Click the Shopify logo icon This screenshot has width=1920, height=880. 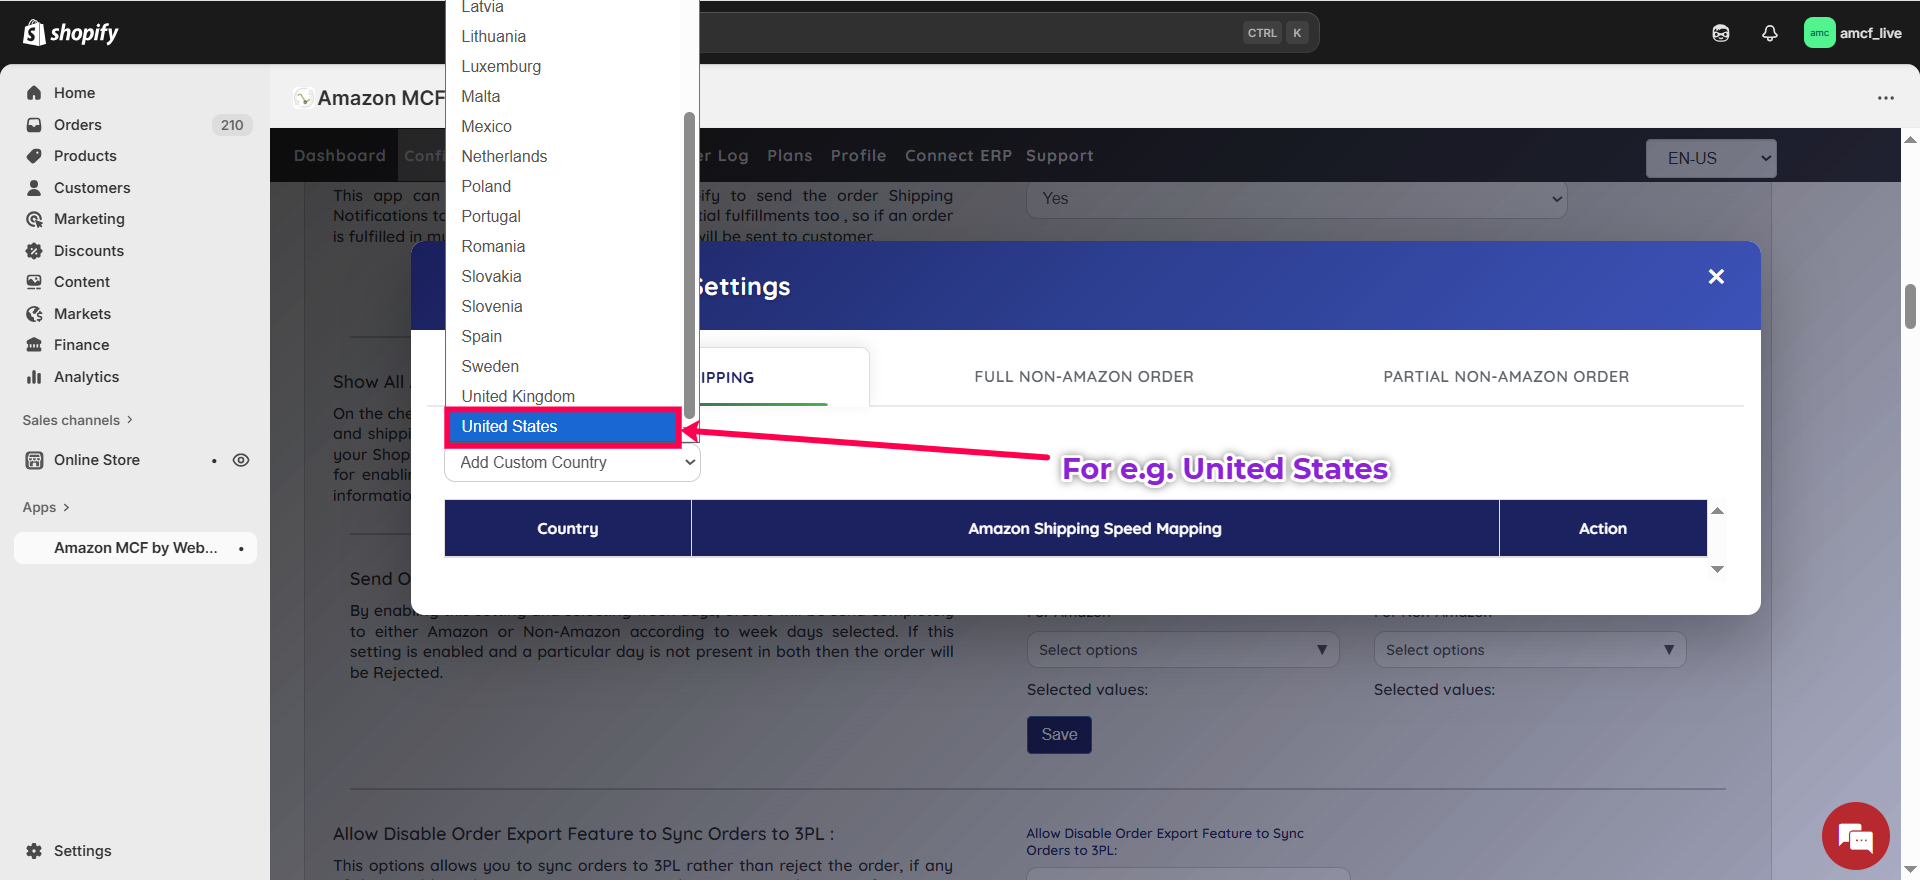(x=34, y=33)
